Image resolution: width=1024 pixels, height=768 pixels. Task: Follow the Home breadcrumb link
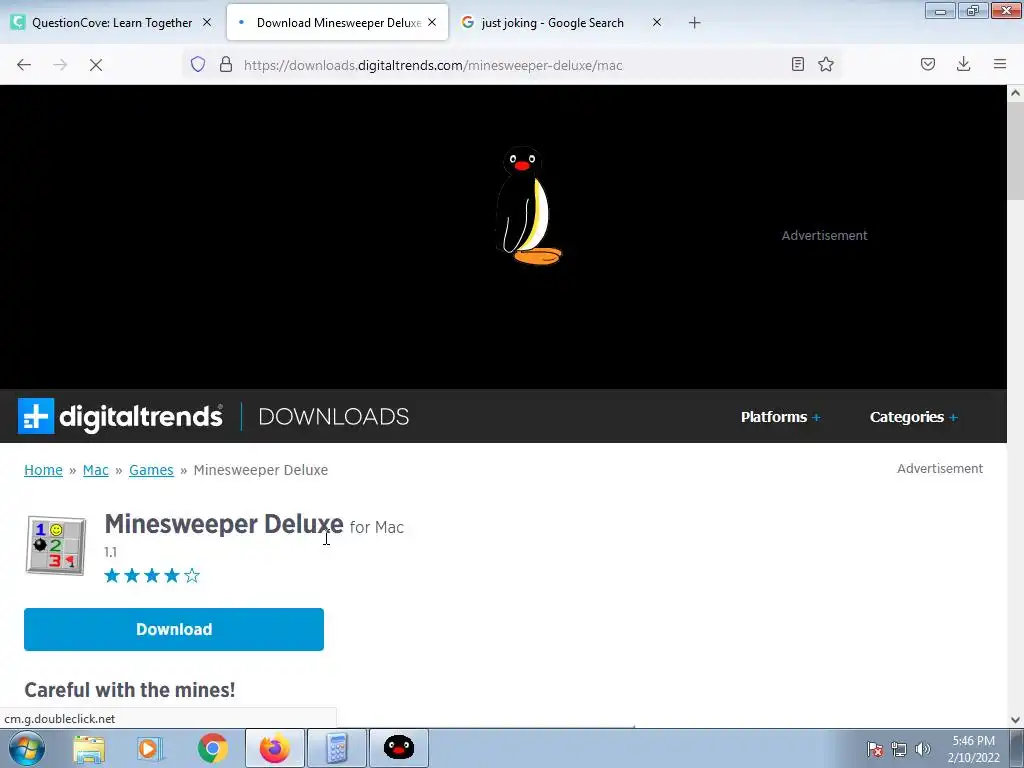[x=43, y=470]
